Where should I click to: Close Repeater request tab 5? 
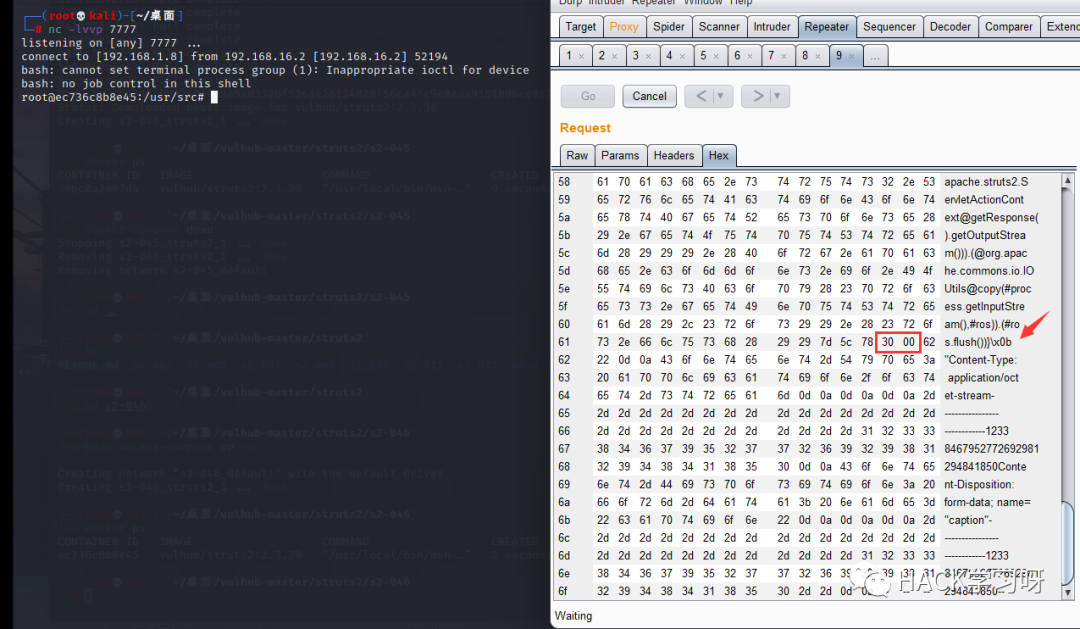716,56
